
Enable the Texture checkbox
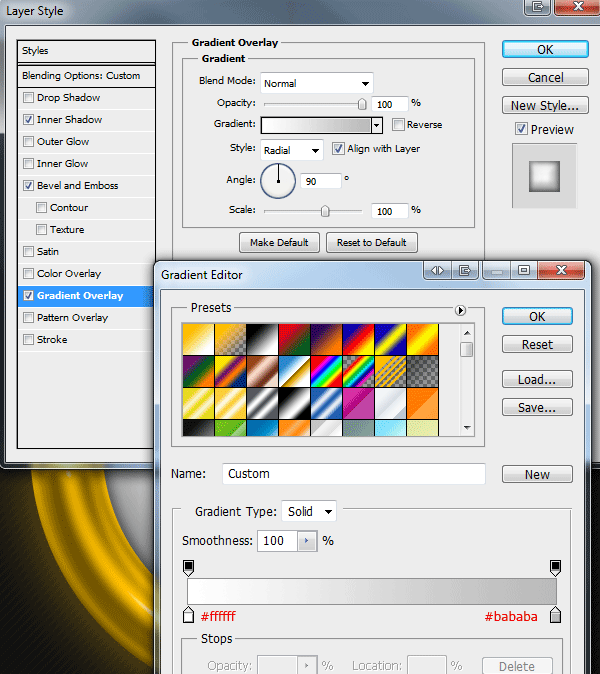point(41,230)
